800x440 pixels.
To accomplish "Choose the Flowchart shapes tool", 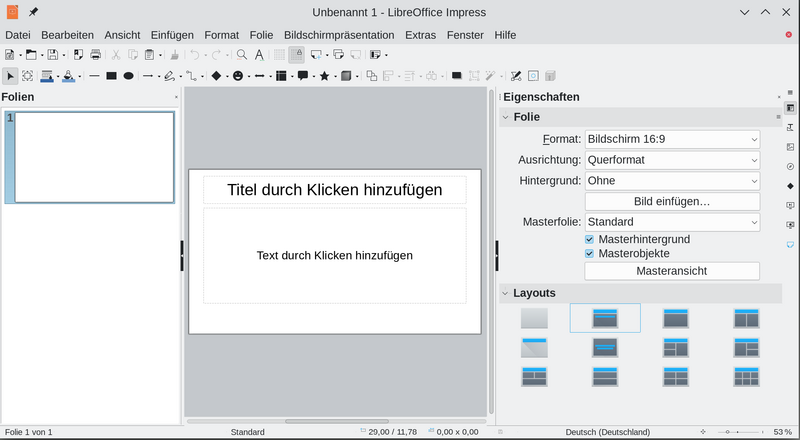I will tap(281, 76).
